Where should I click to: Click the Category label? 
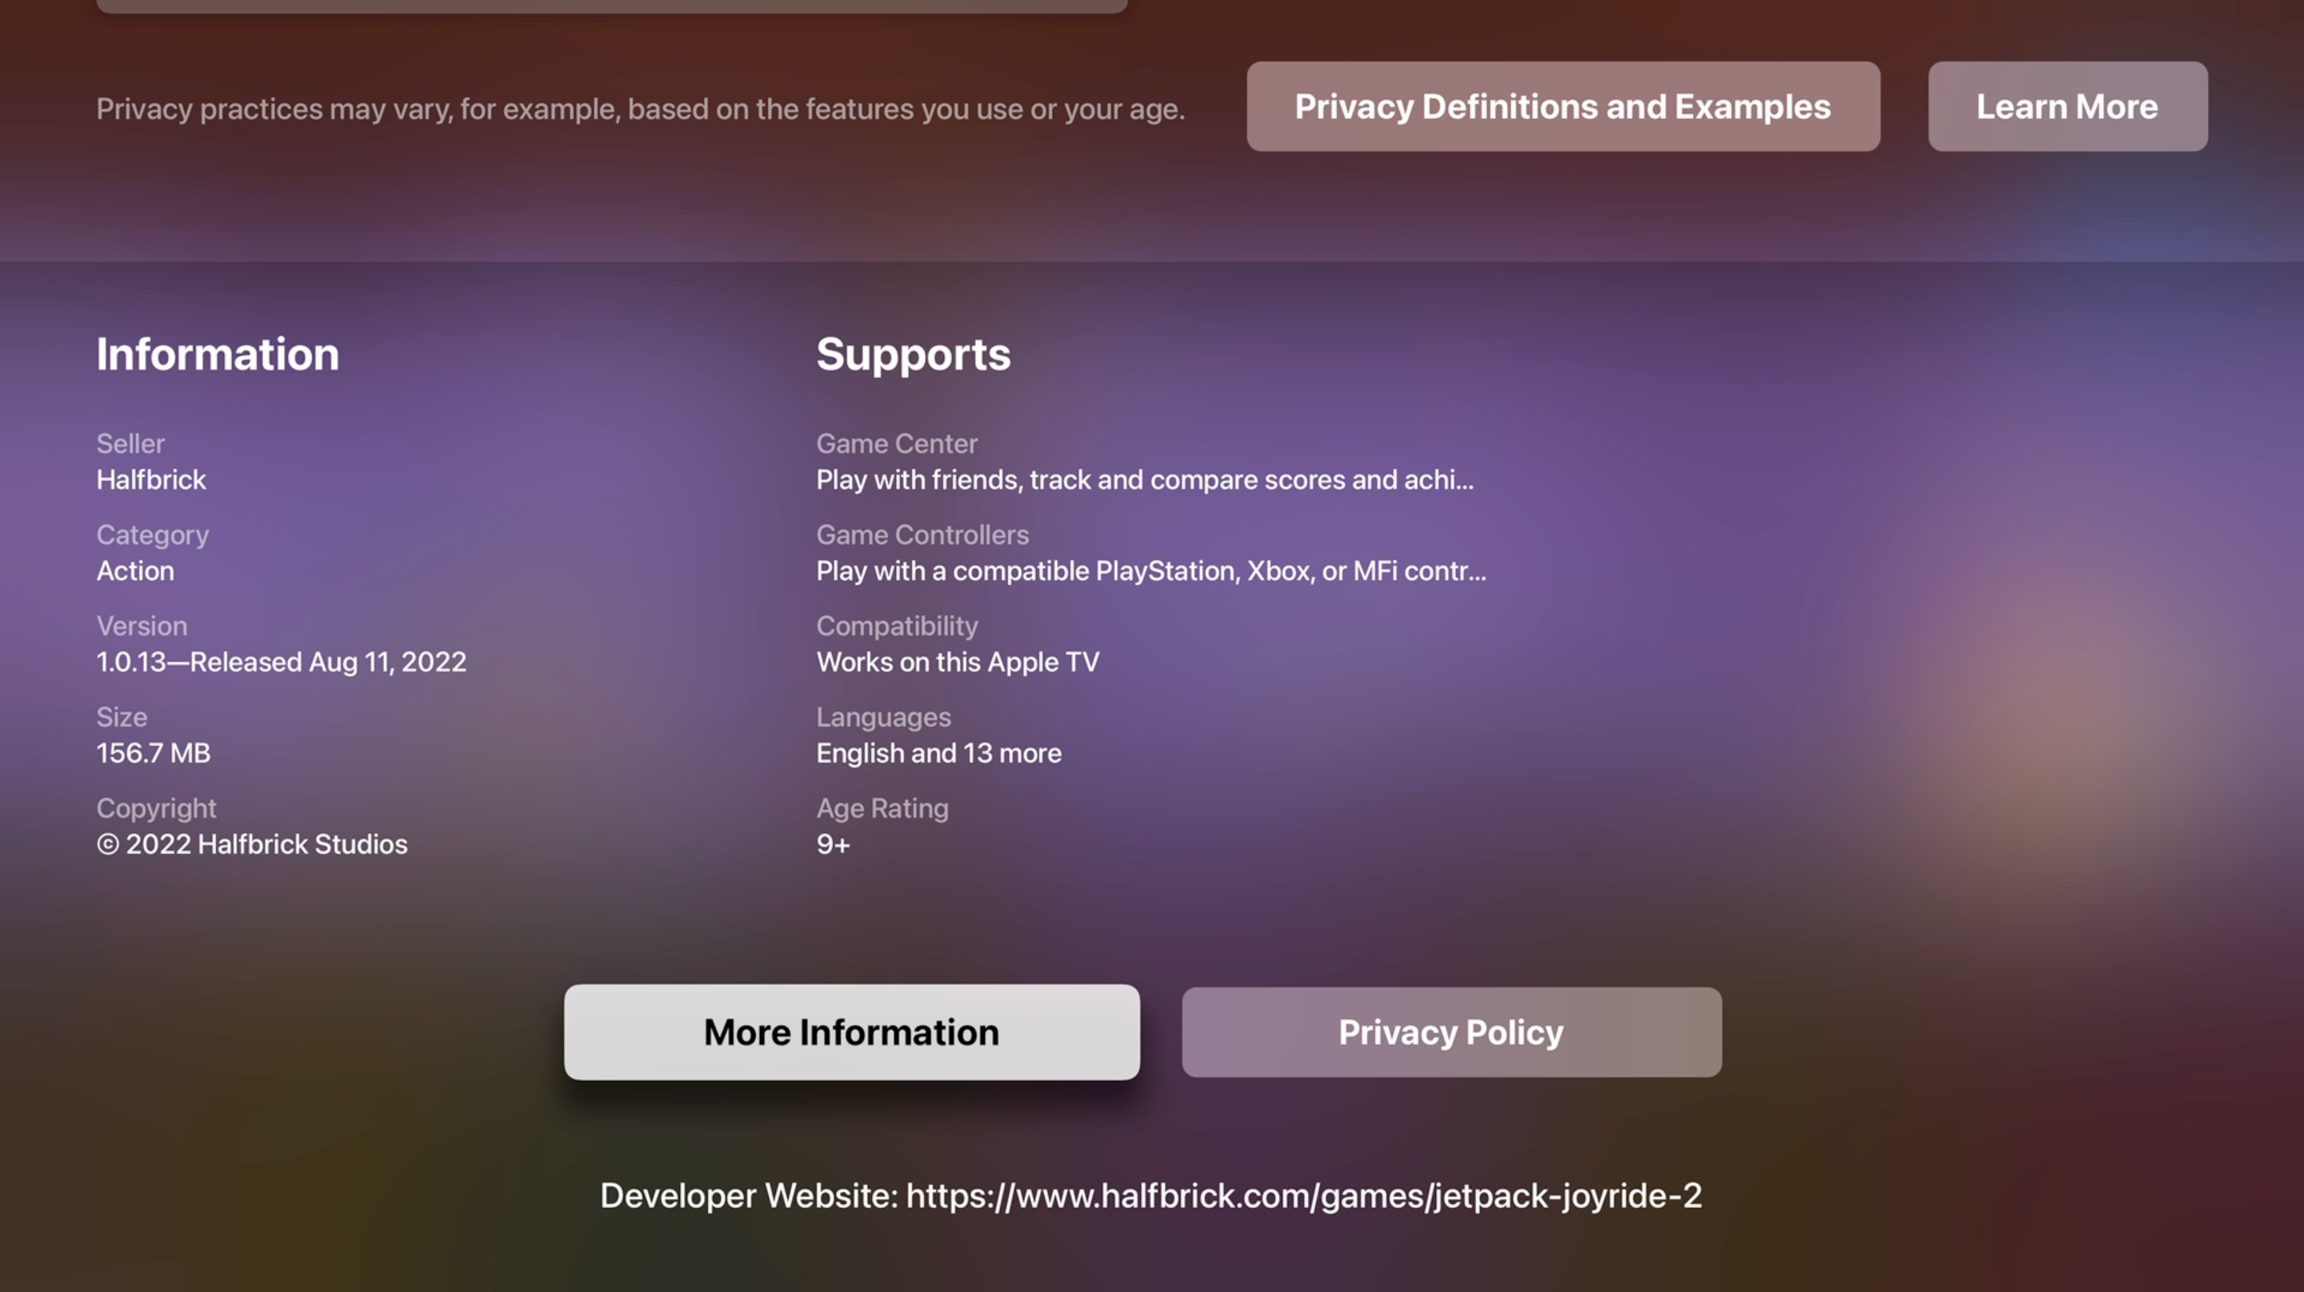152,535
